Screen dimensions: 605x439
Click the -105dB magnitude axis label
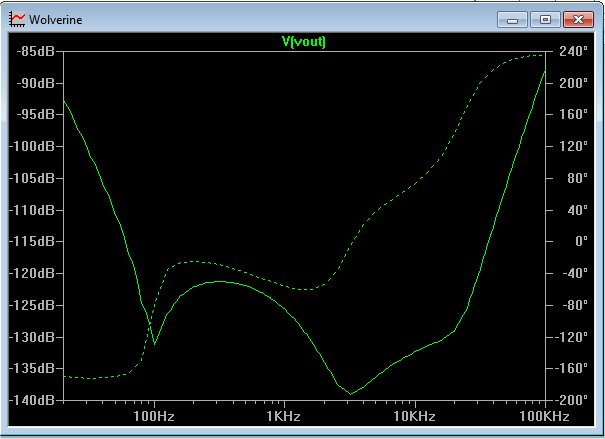pos(32,178)
